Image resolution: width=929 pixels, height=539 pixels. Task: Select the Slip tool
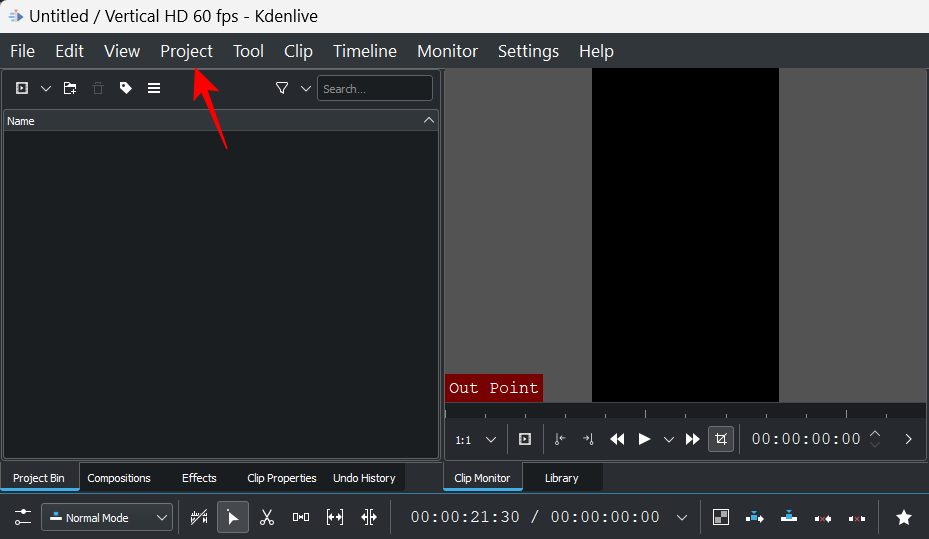pos(335,517)
